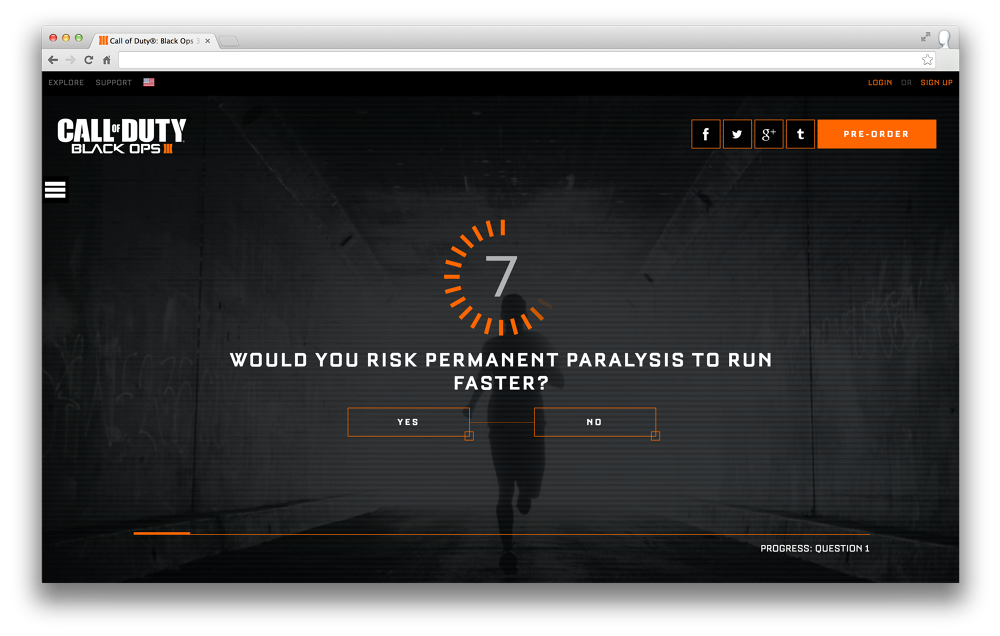Share via Tumblr icon
This screenshot has width=1000, height=636.
[800, 134]
